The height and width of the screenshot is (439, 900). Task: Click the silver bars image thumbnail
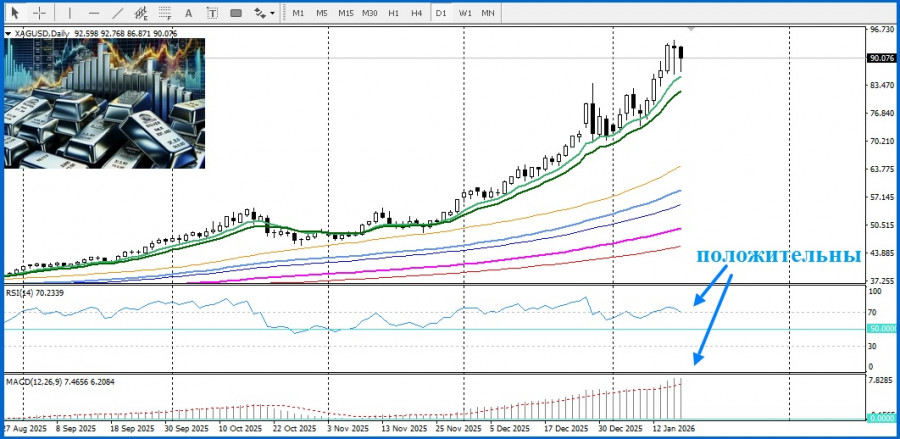coord(105,103)
